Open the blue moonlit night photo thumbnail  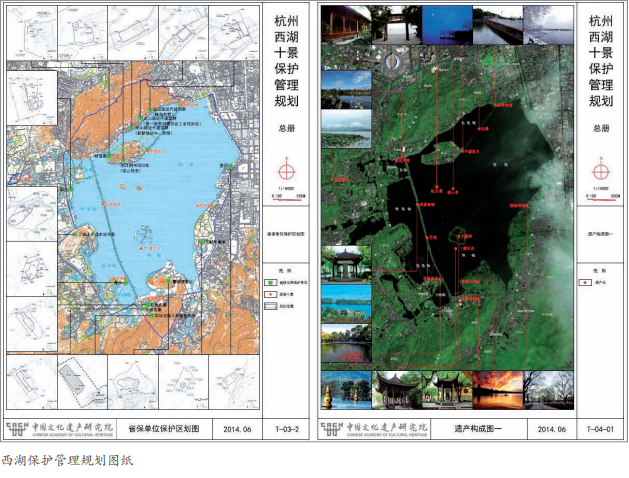[447, 25]
